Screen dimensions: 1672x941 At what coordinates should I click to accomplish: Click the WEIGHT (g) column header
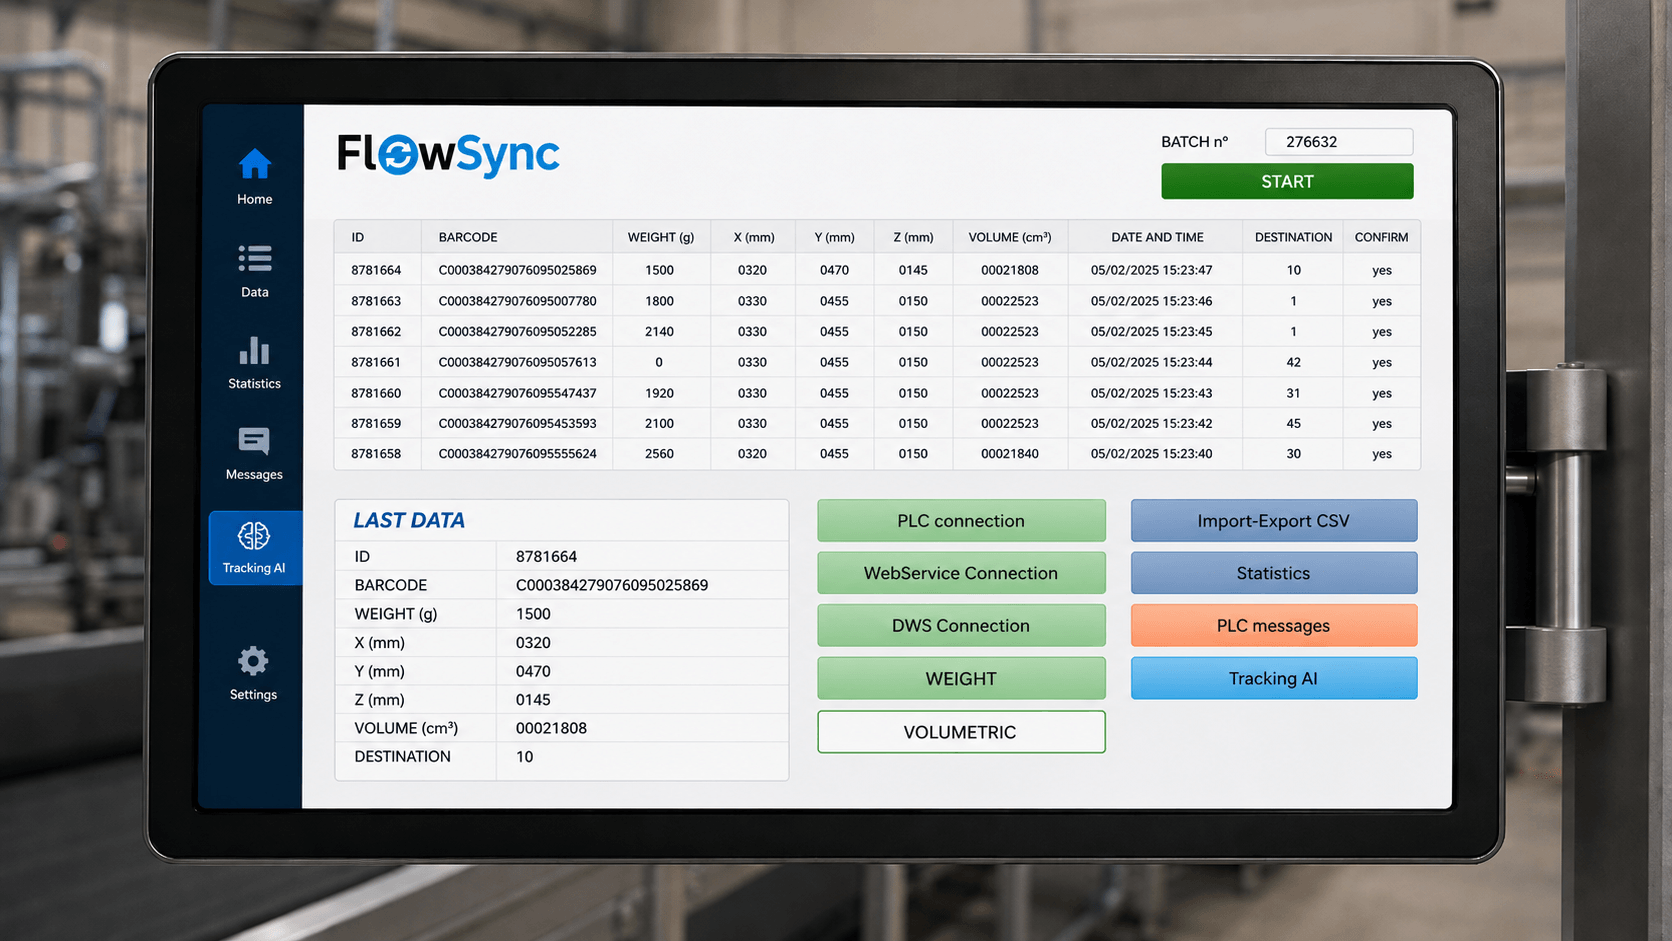click(661, 237)
